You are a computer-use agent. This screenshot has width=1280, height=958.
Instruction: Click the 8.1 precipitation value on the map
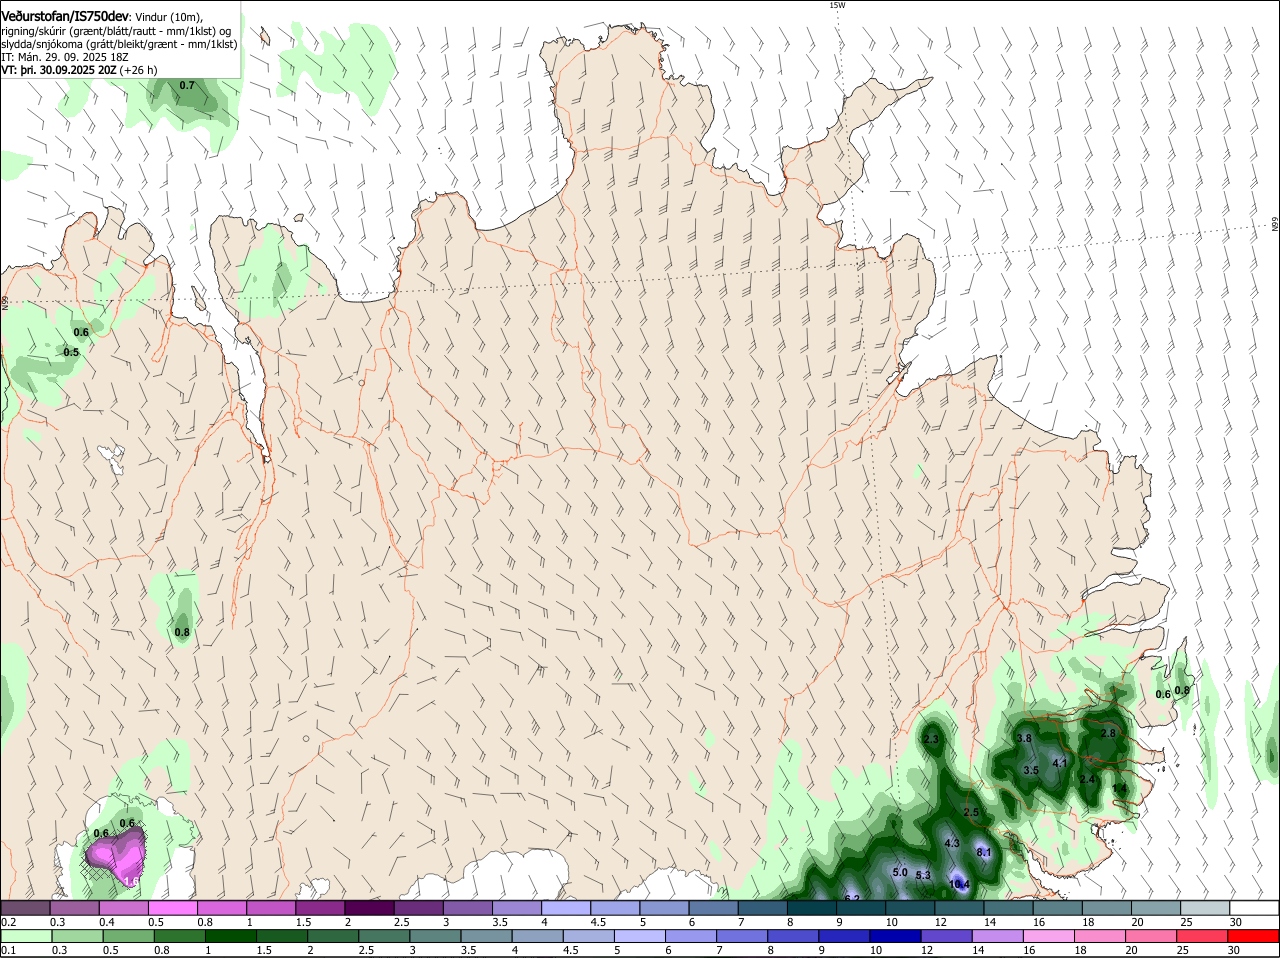pyautogui.click(x=983, y=852)
